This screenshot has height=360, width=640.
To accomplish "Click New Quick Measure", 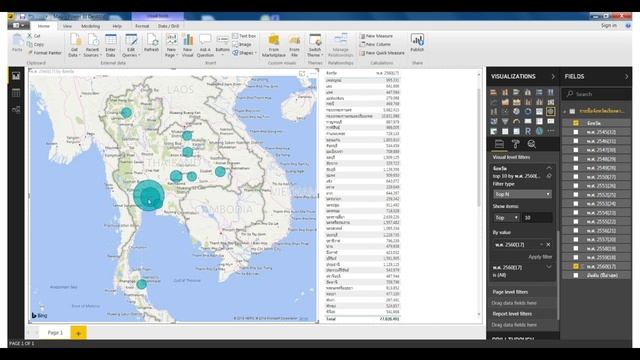I will pos(382,53).
